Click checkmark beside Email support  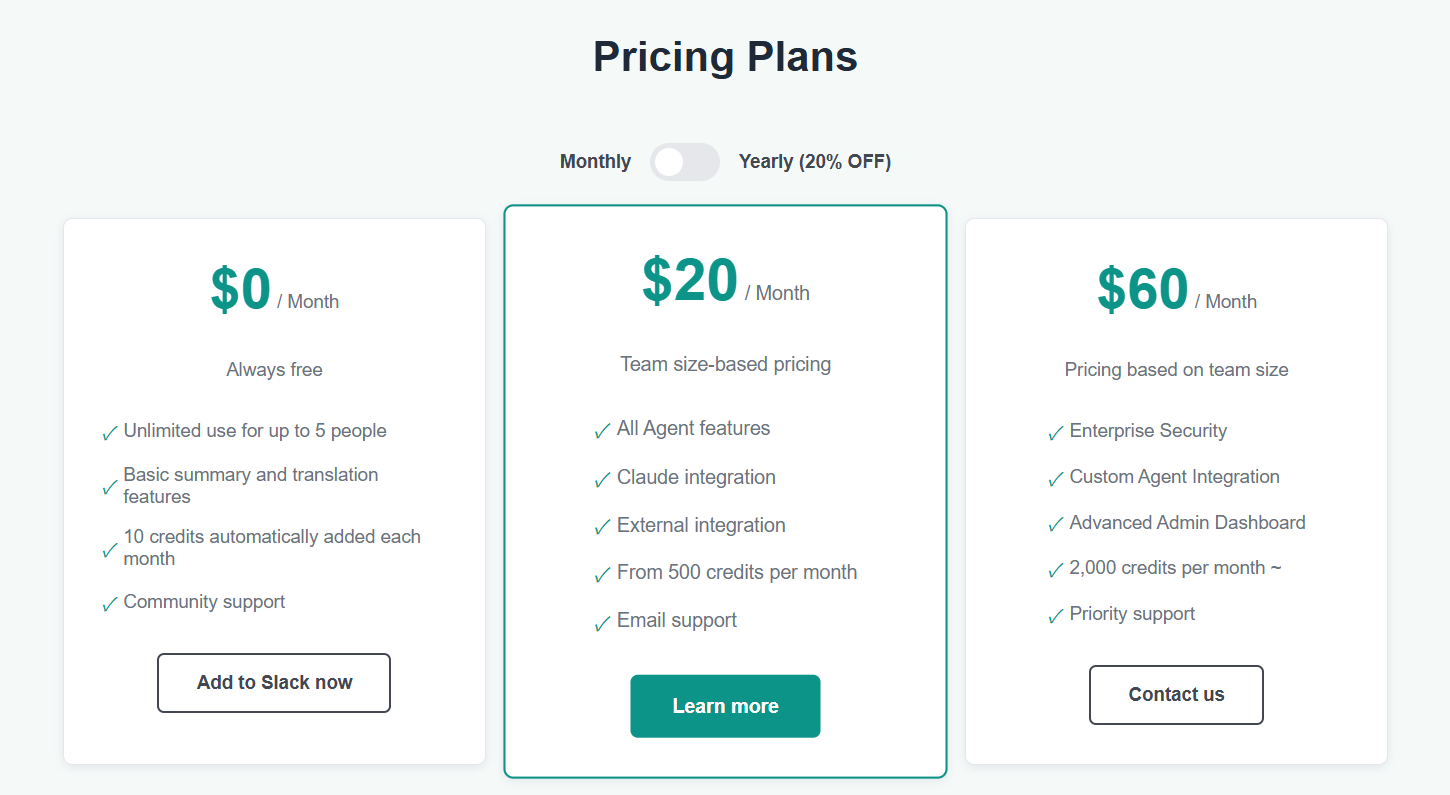click(602, 623)
